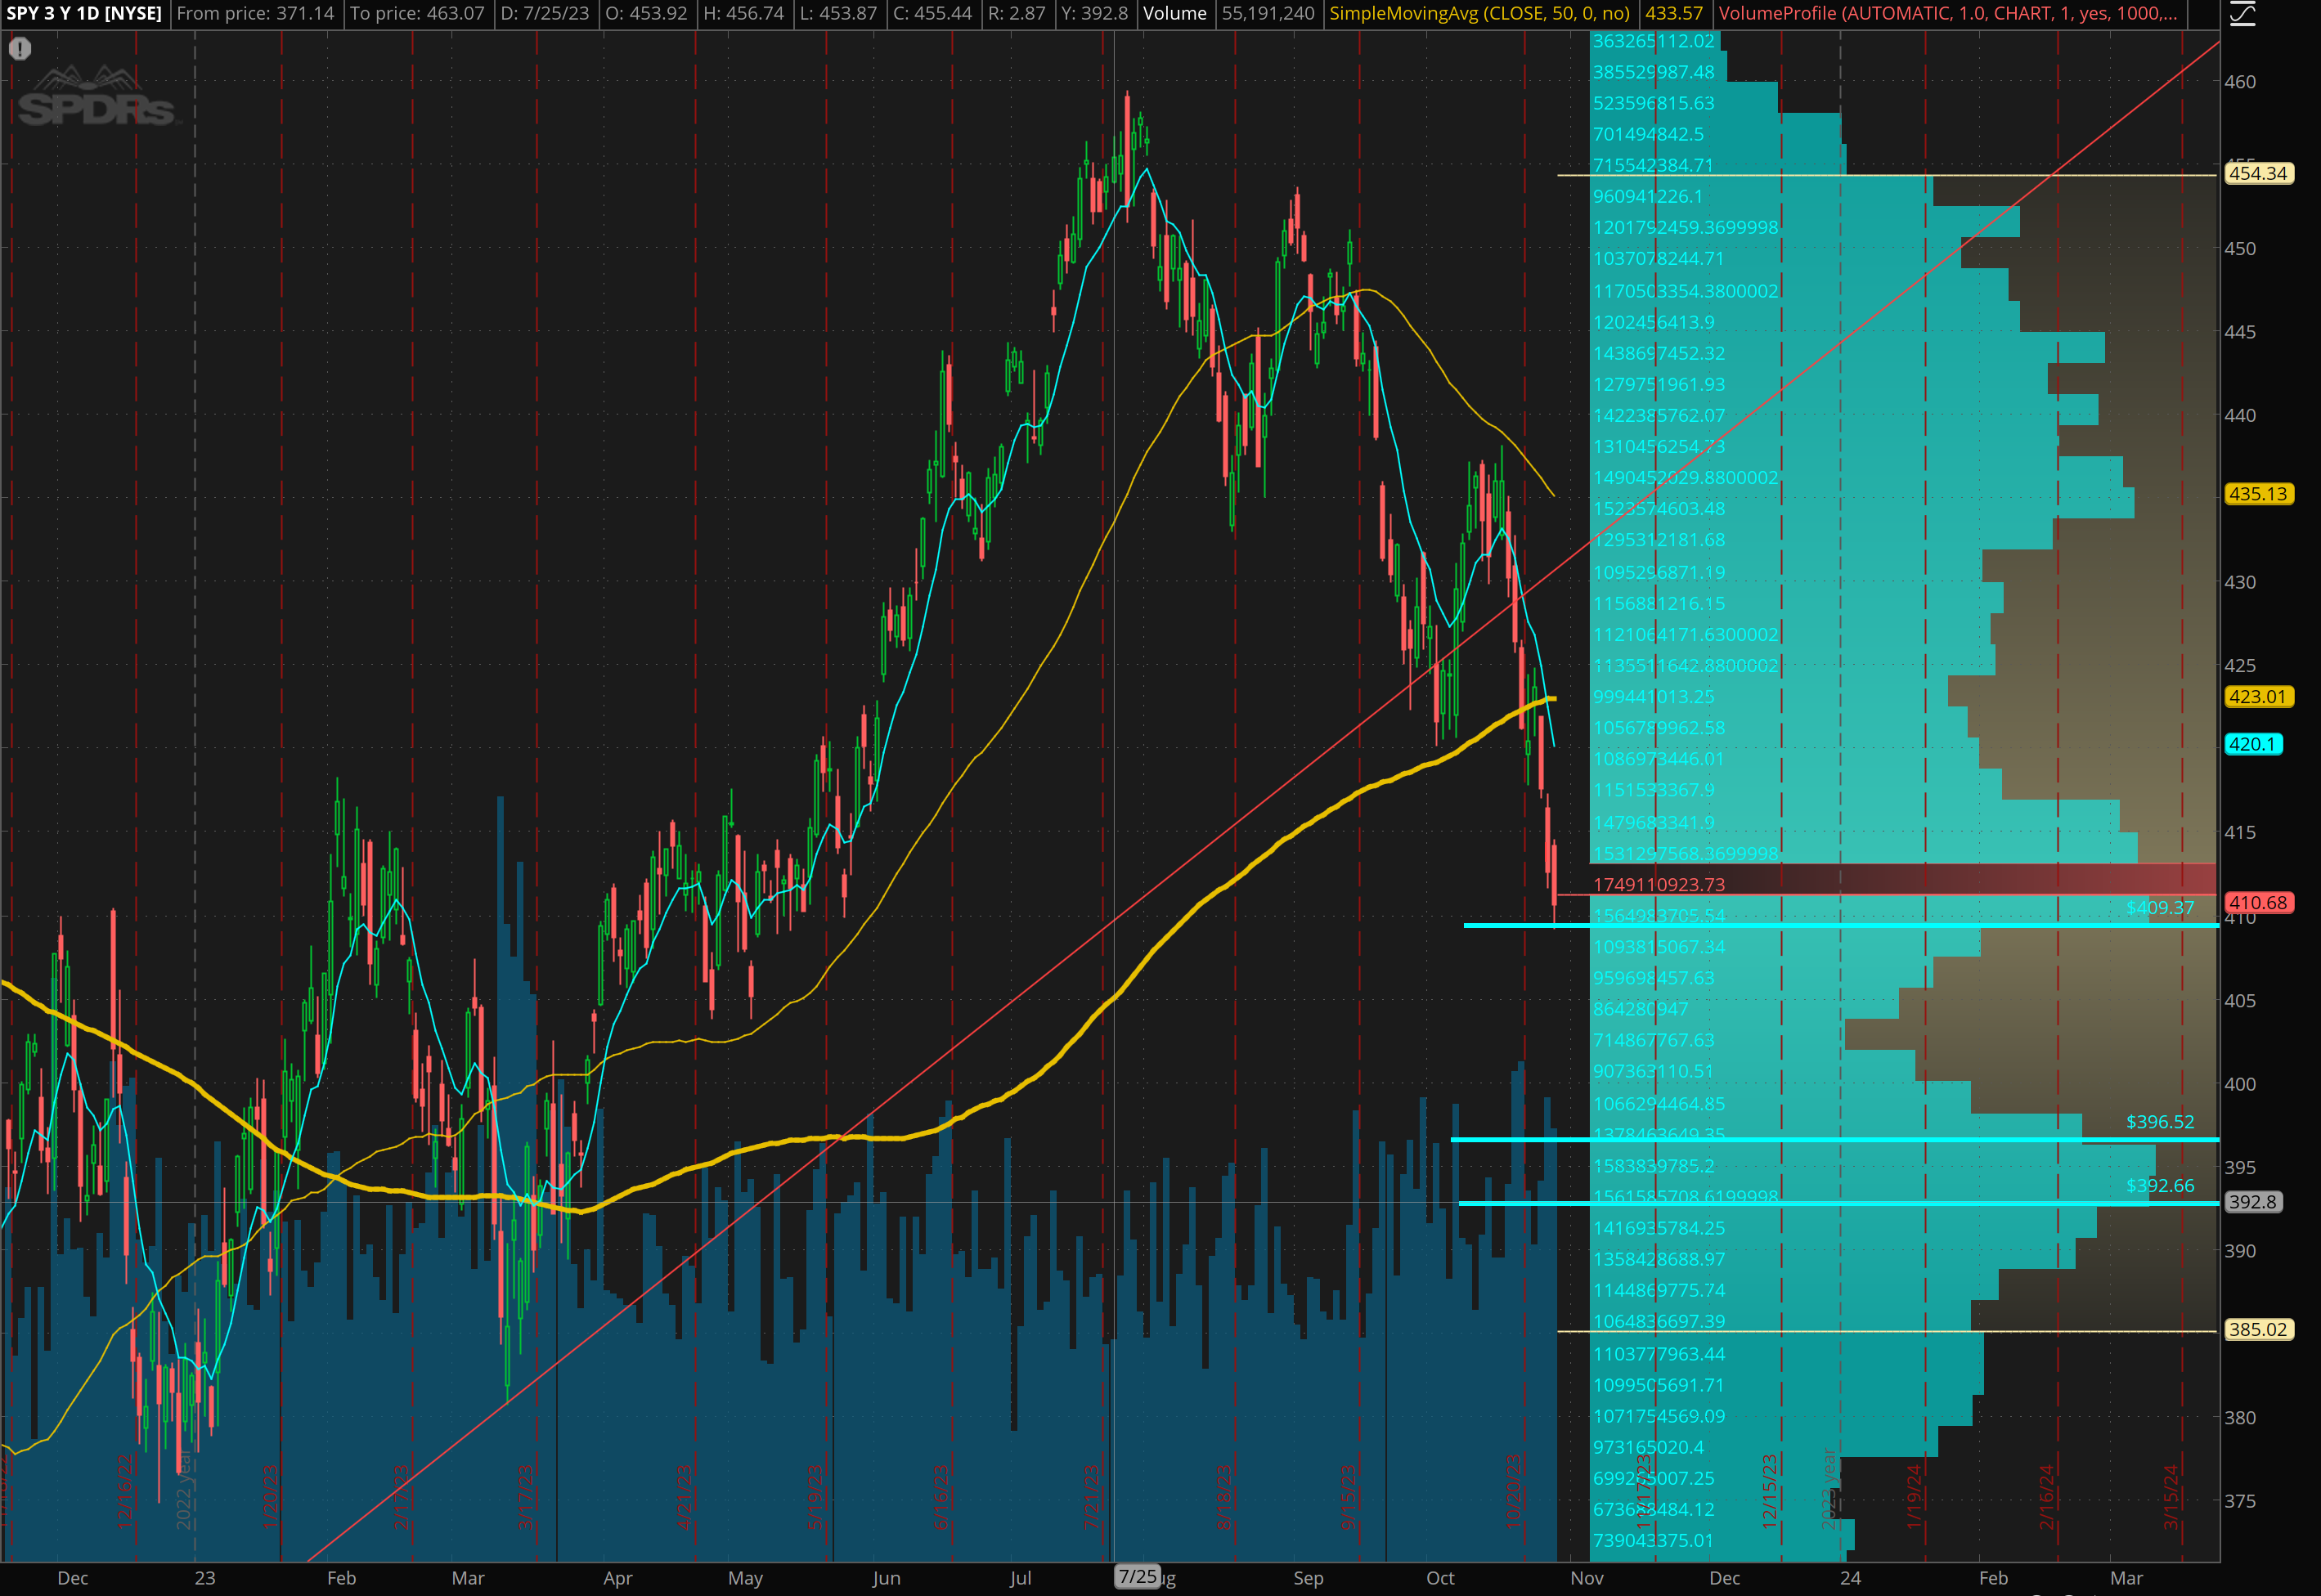Image resolution: width=2321 pixels, height=1596 pixels.
Task: Click the 454.34 yellow price bubble
Action: click(x=2258, y=174)
